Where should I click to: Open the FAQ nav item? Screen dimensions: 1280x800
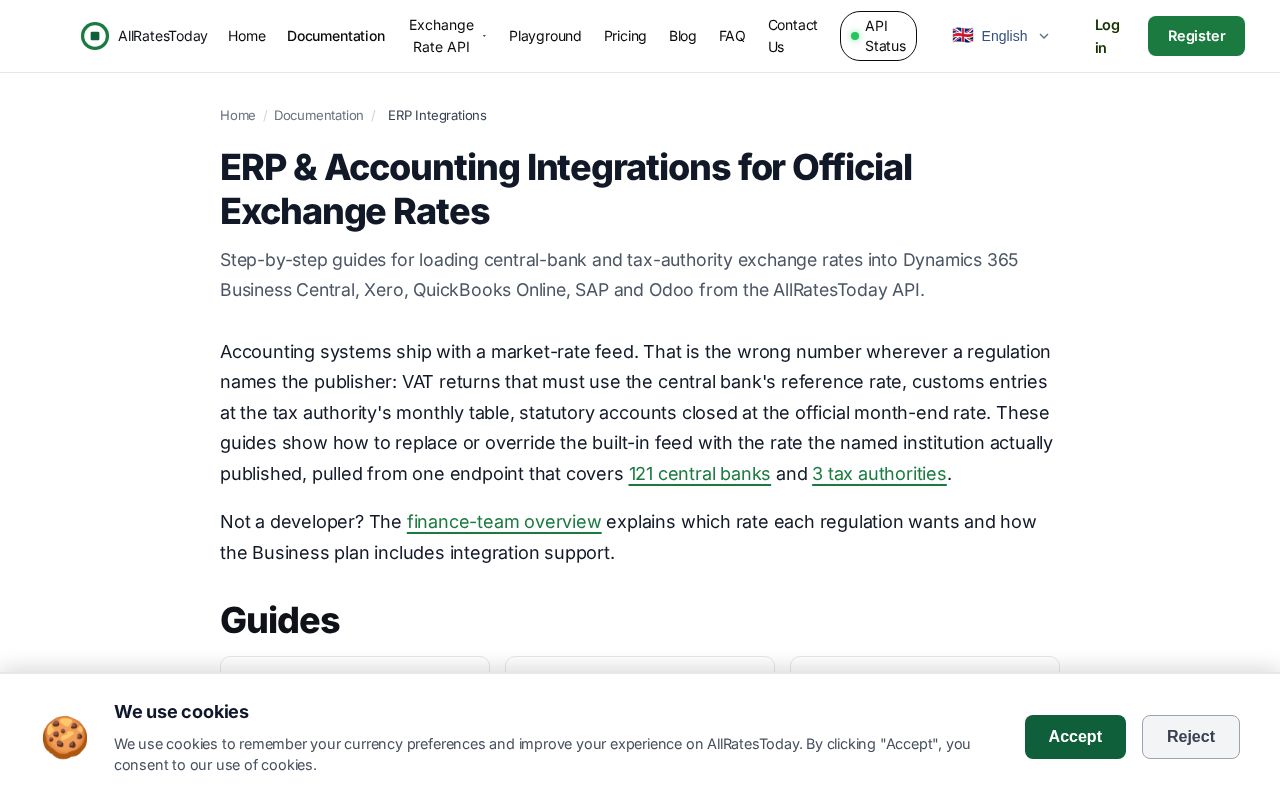732,36
